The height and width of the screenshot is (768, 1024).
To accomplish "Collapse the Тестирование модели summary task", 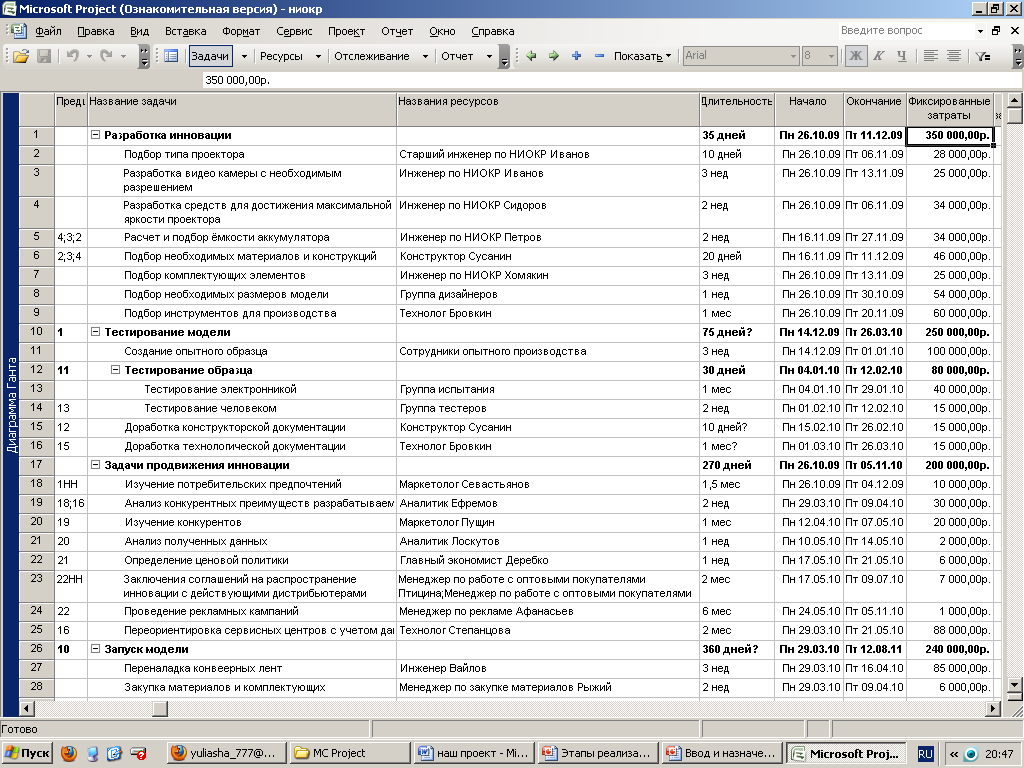I will (95, 332).
